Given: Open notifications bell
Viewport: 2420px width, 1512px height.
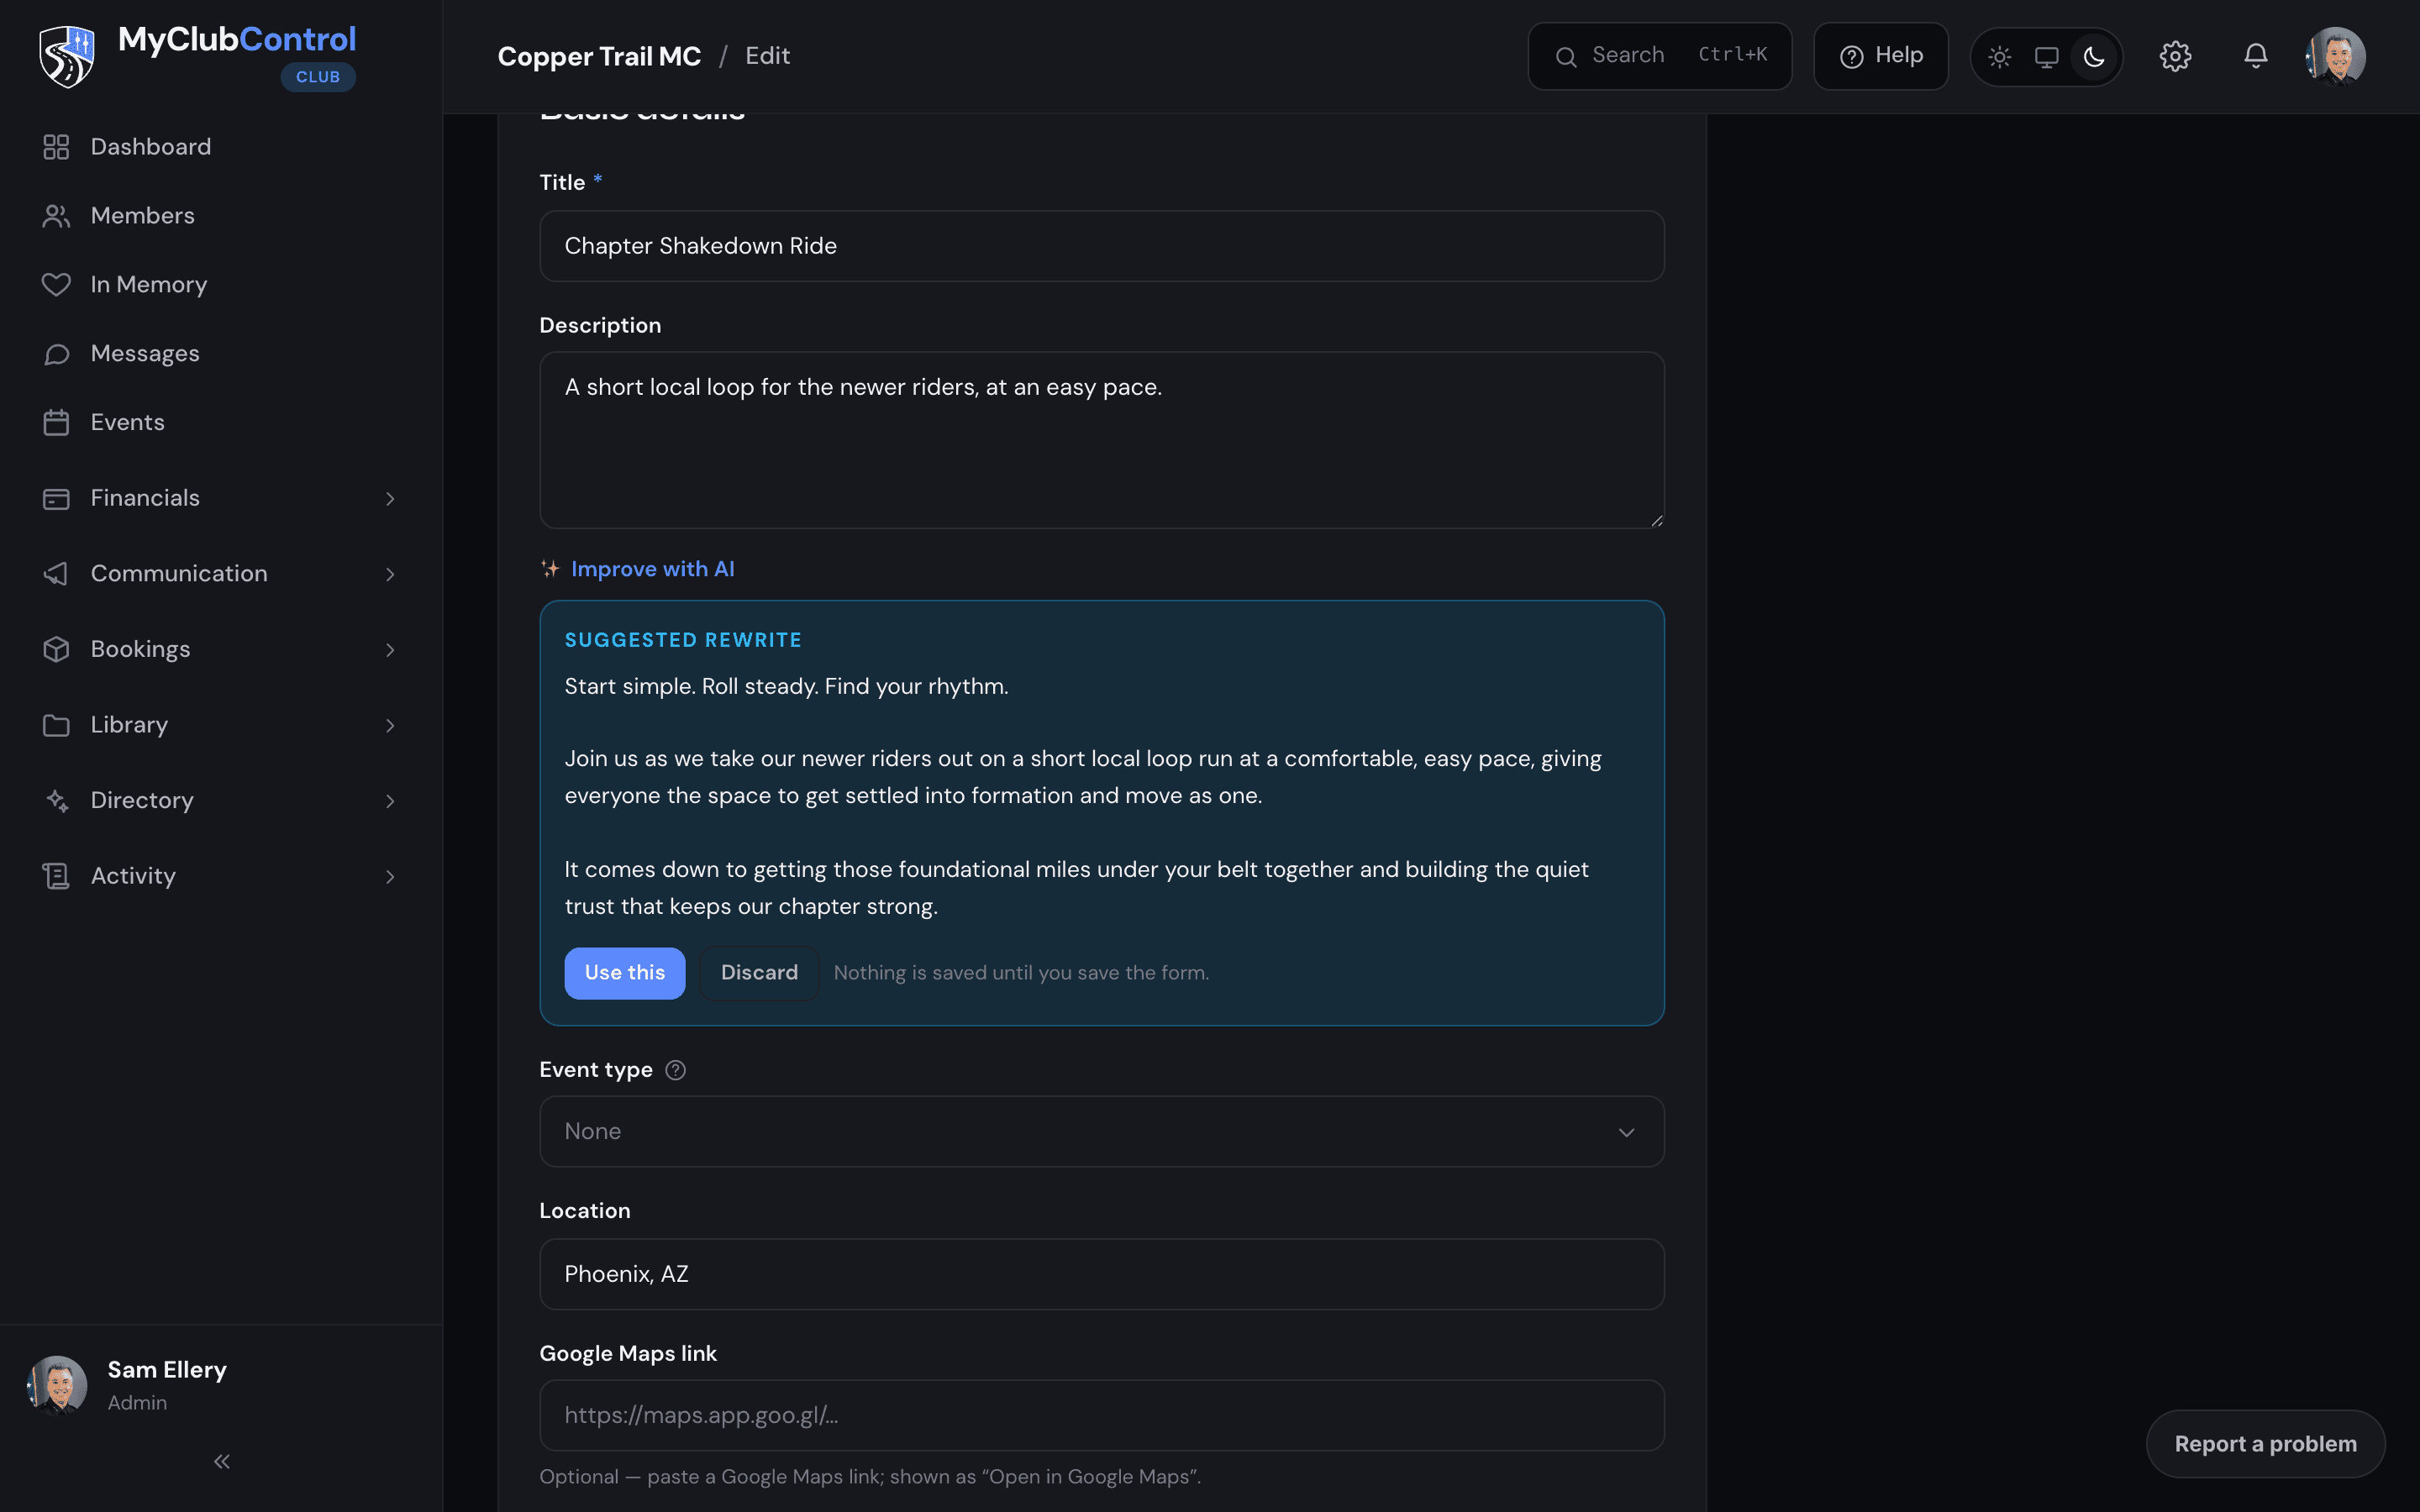Looking at the screenshot, I should point(2255,56).
